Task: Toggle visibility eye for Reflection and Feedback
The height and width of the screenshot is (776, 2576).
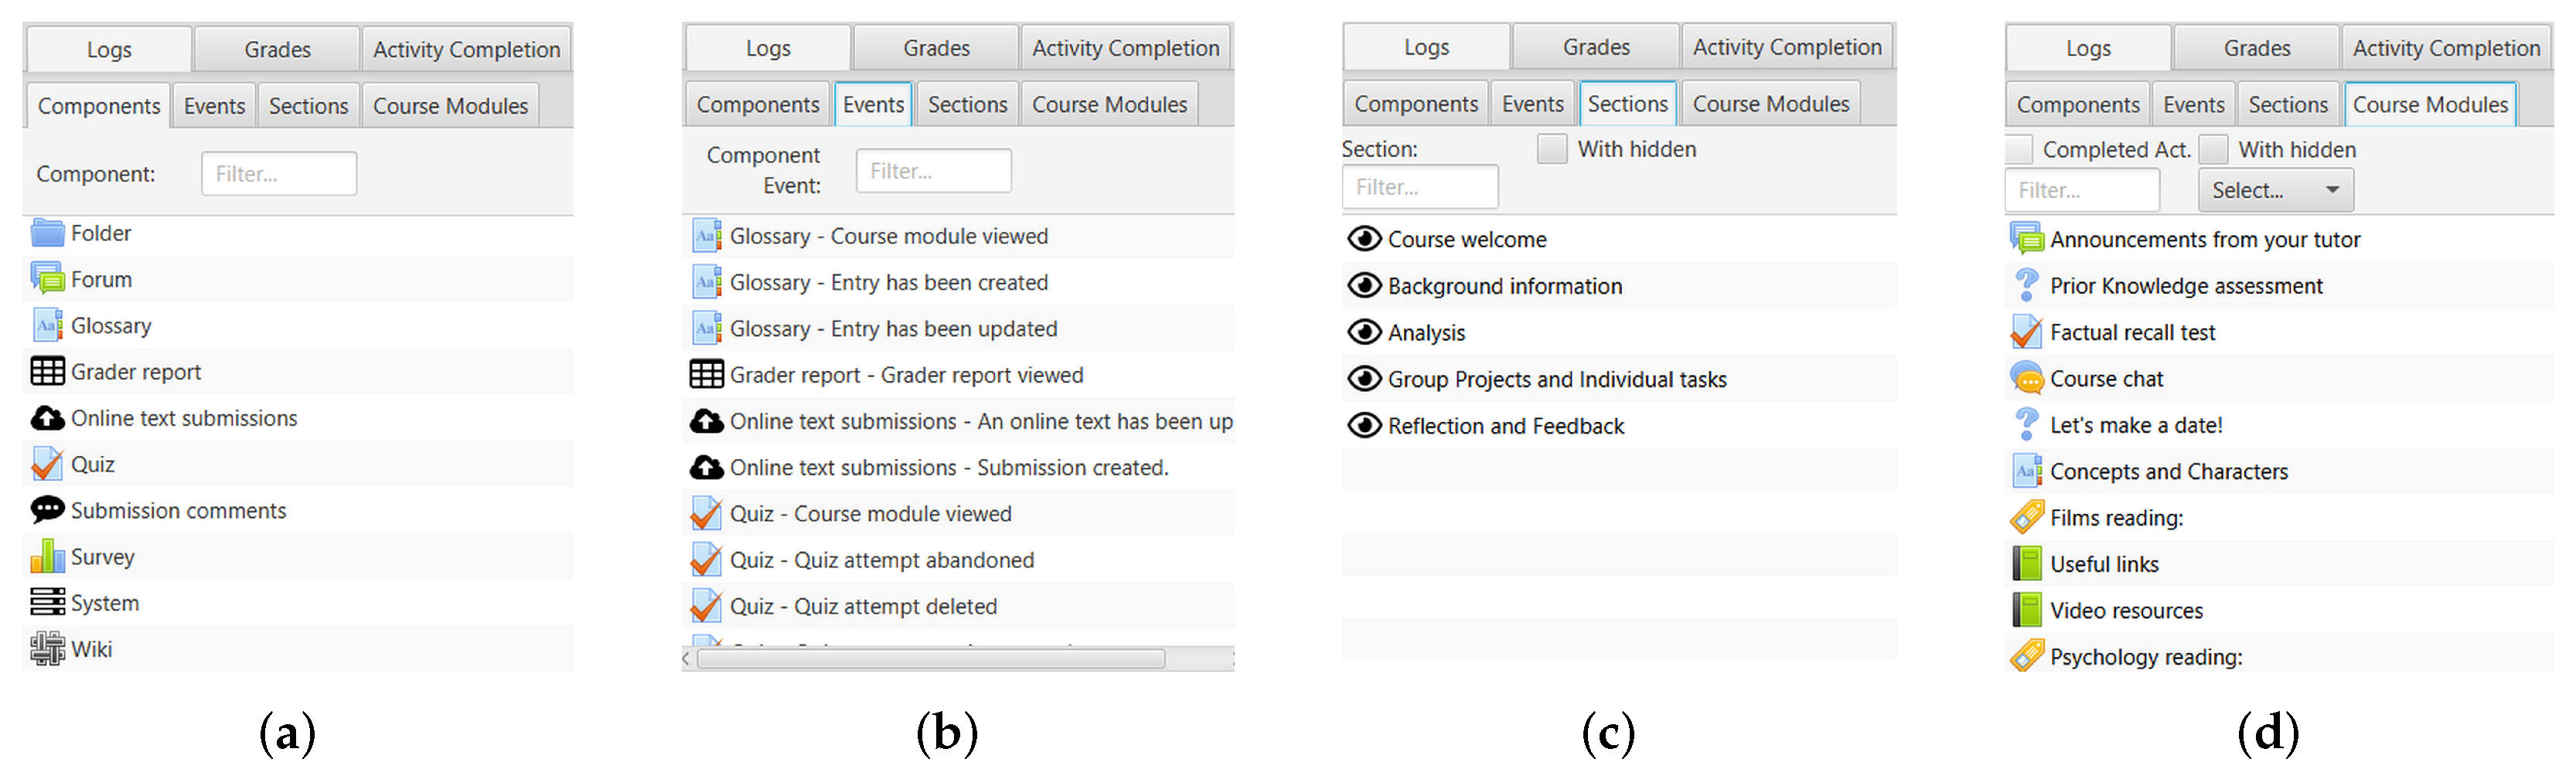Action: tap(1364, 426)
